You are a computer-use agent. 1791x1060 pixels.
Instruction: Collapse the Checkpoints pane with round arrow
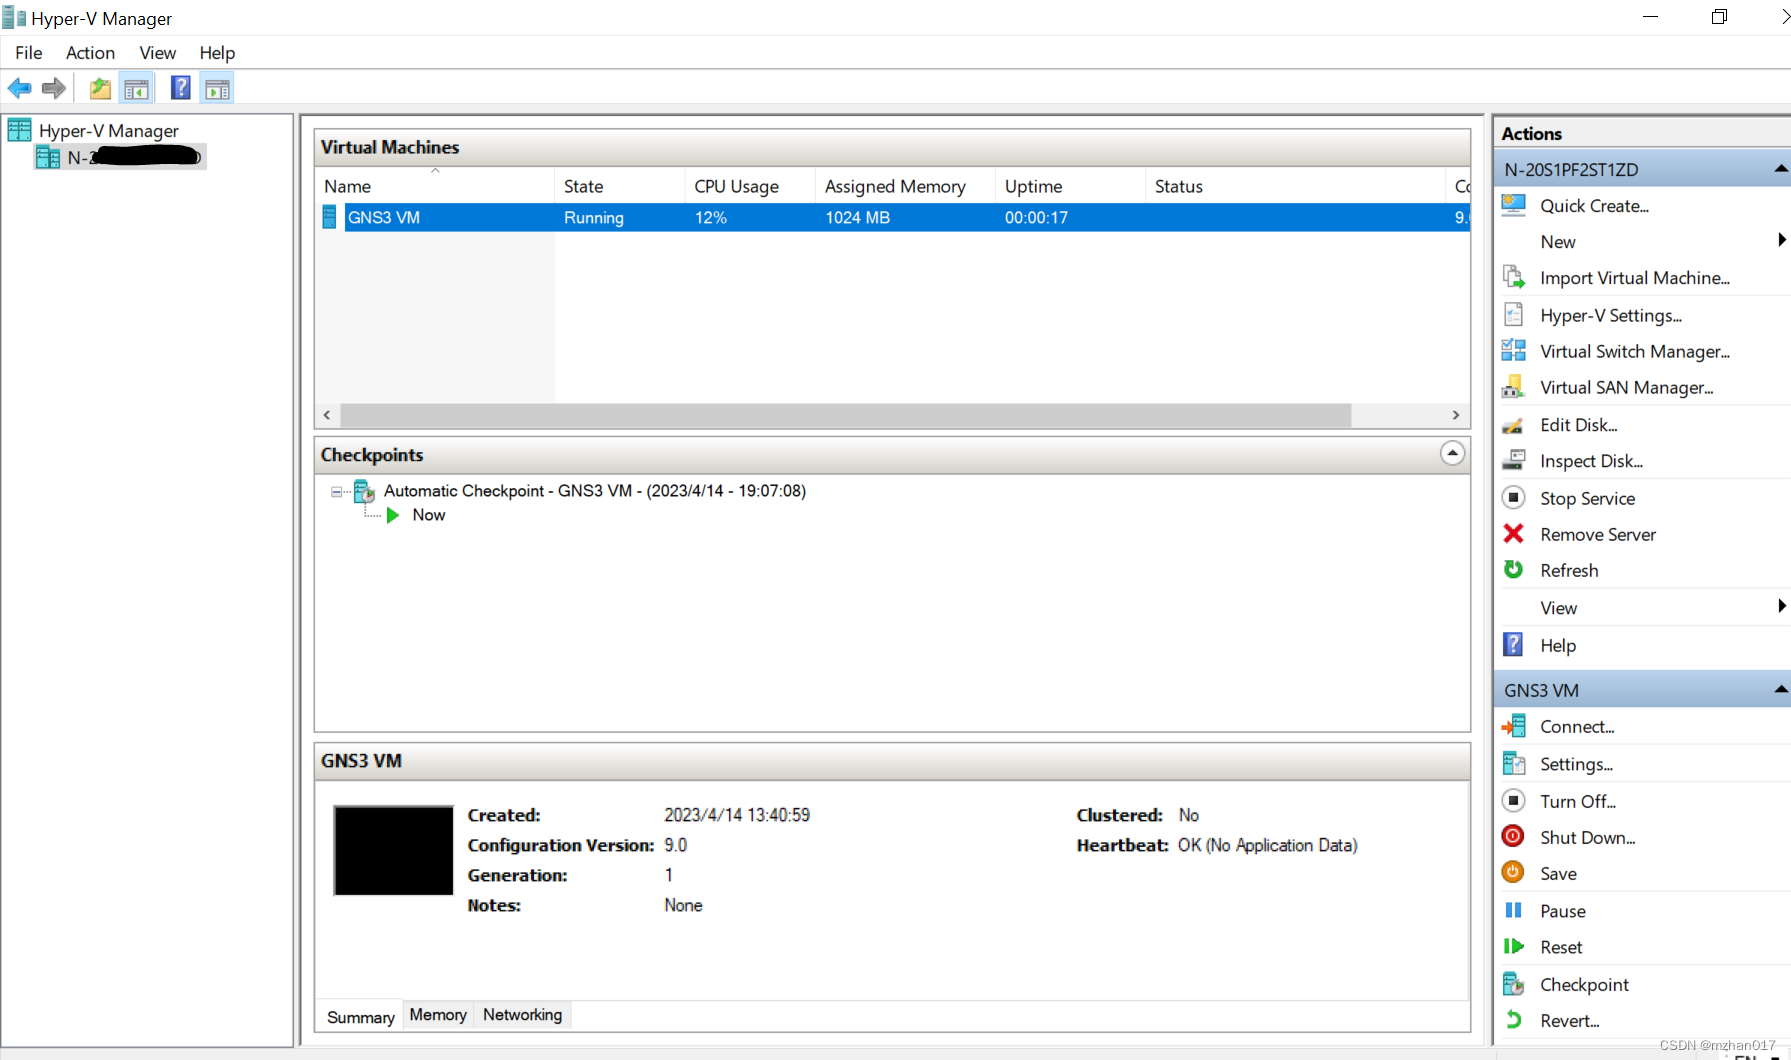click(1452, 453)
